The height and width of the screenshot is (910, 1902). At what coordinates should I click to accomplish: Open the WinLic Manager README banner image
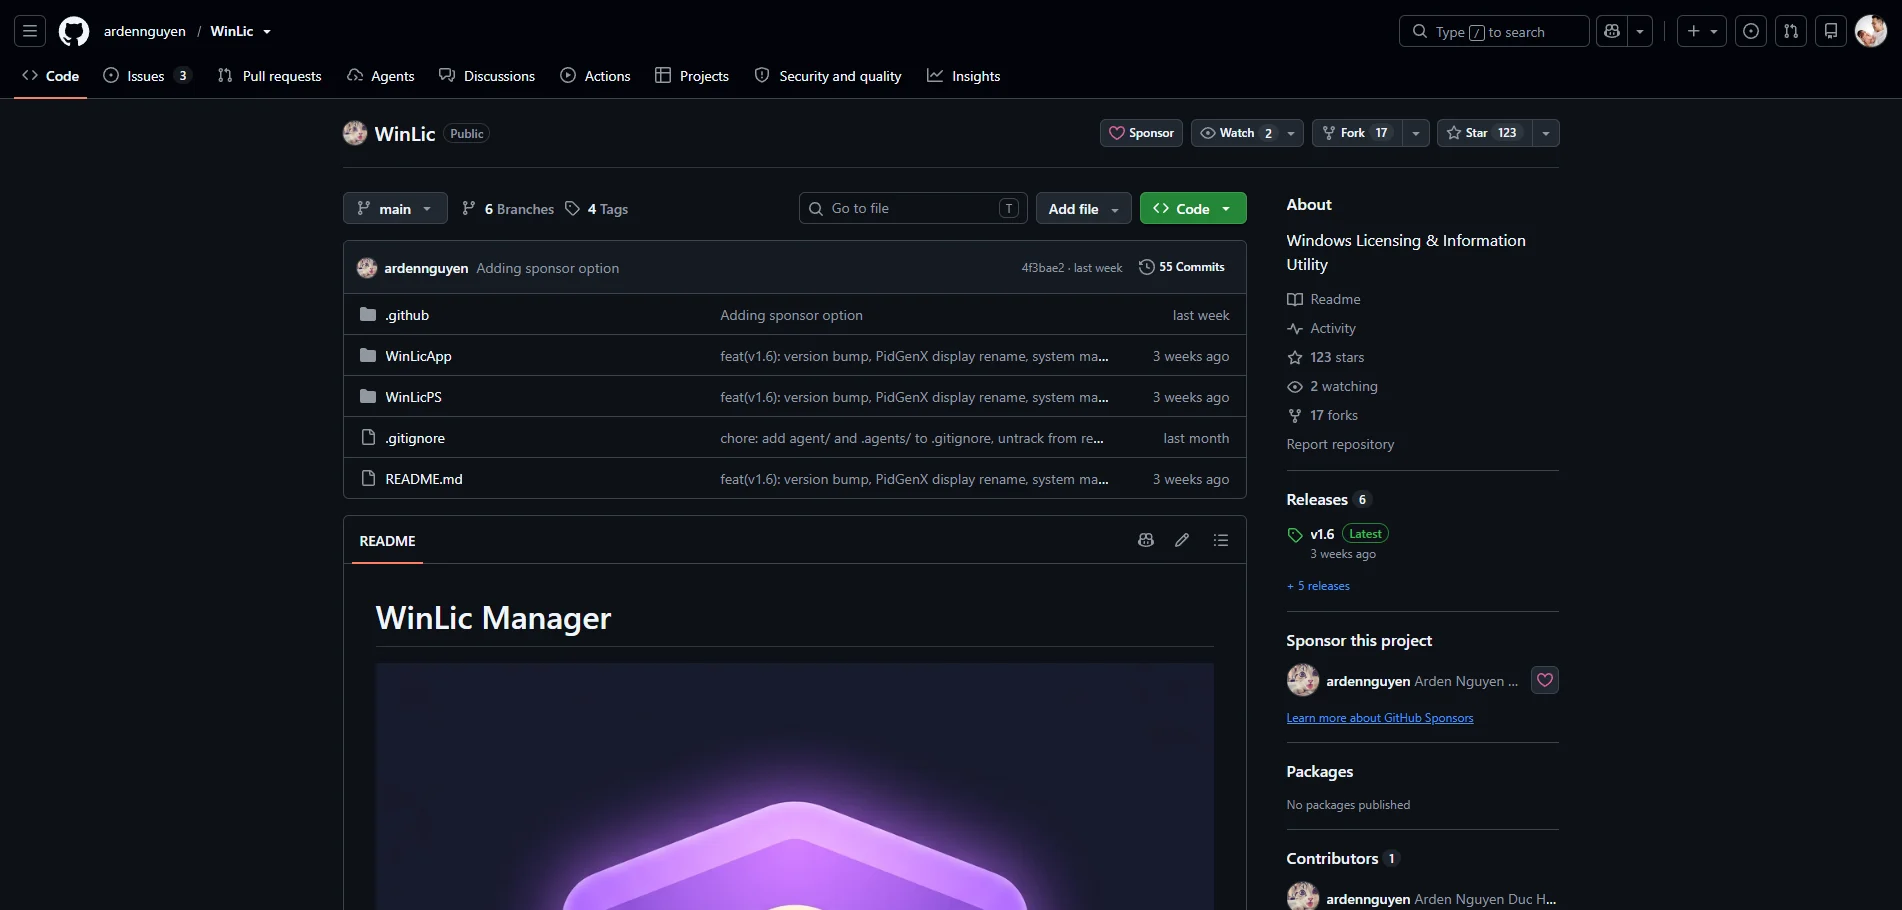pyautogui.click(x=795, y=786)
